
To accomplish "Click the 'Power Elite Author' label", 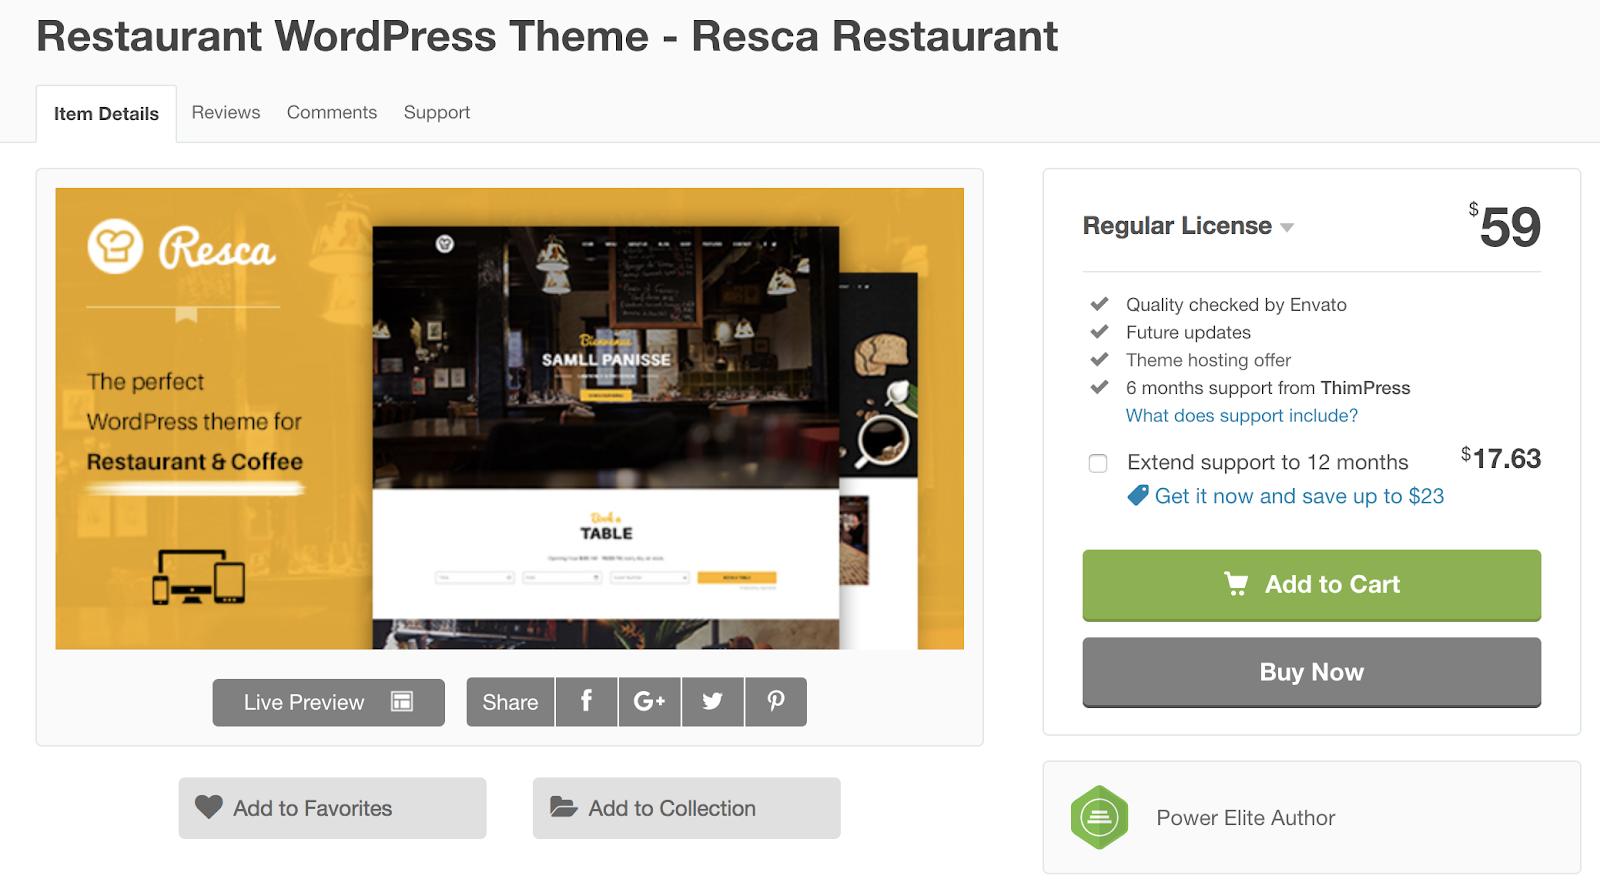I will [x=1245, y=818].
